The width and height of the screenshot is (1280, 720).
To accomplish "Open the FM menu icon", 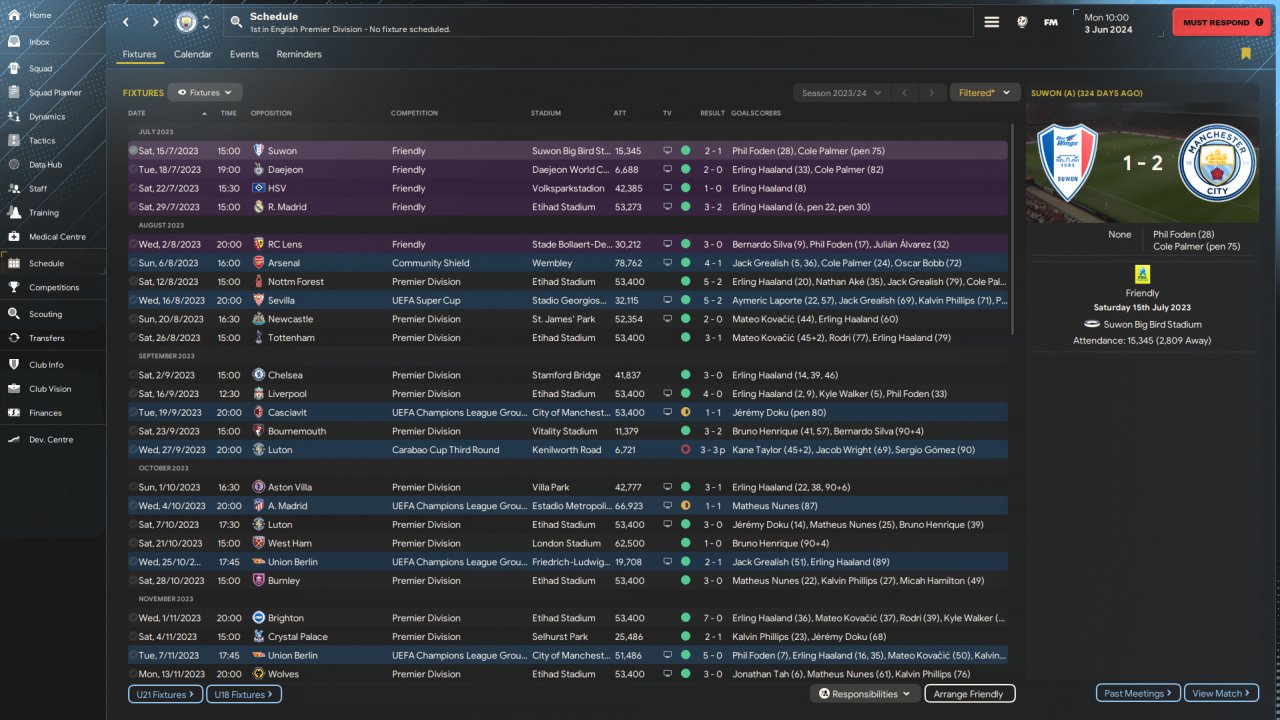I will coord(1051,22).
